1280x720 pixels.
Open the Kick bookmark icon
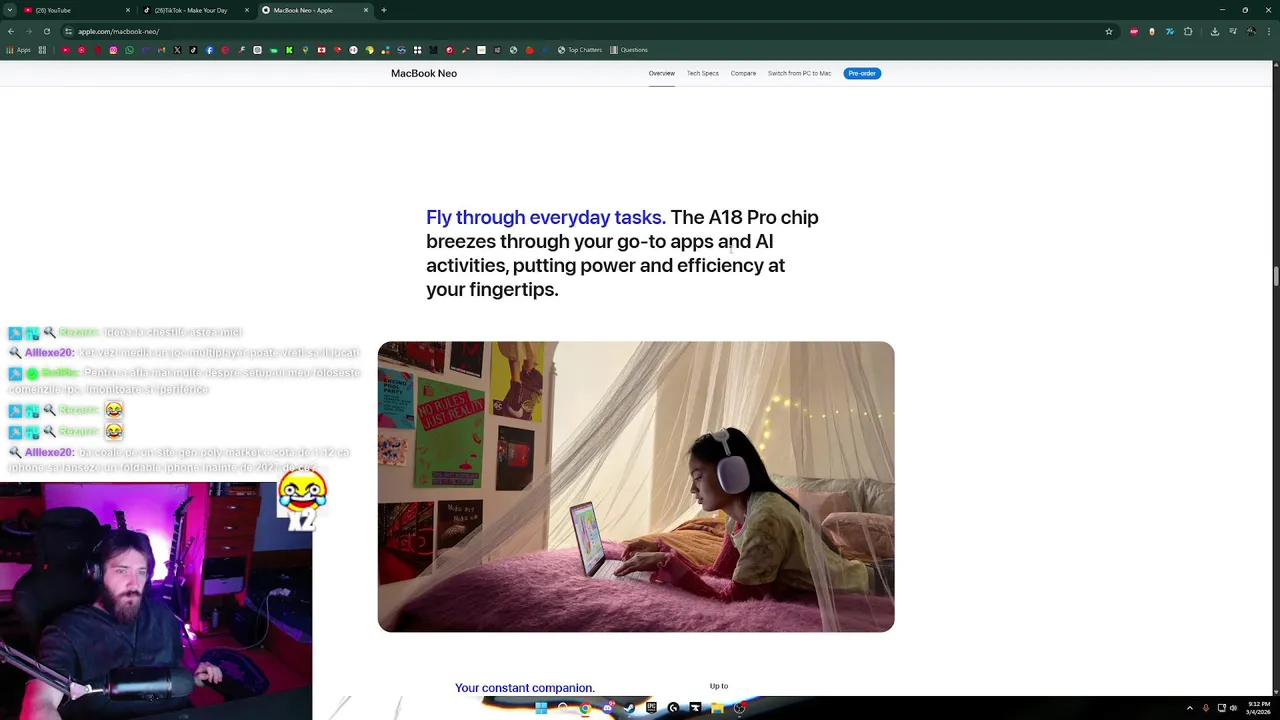tap(289, 50)
